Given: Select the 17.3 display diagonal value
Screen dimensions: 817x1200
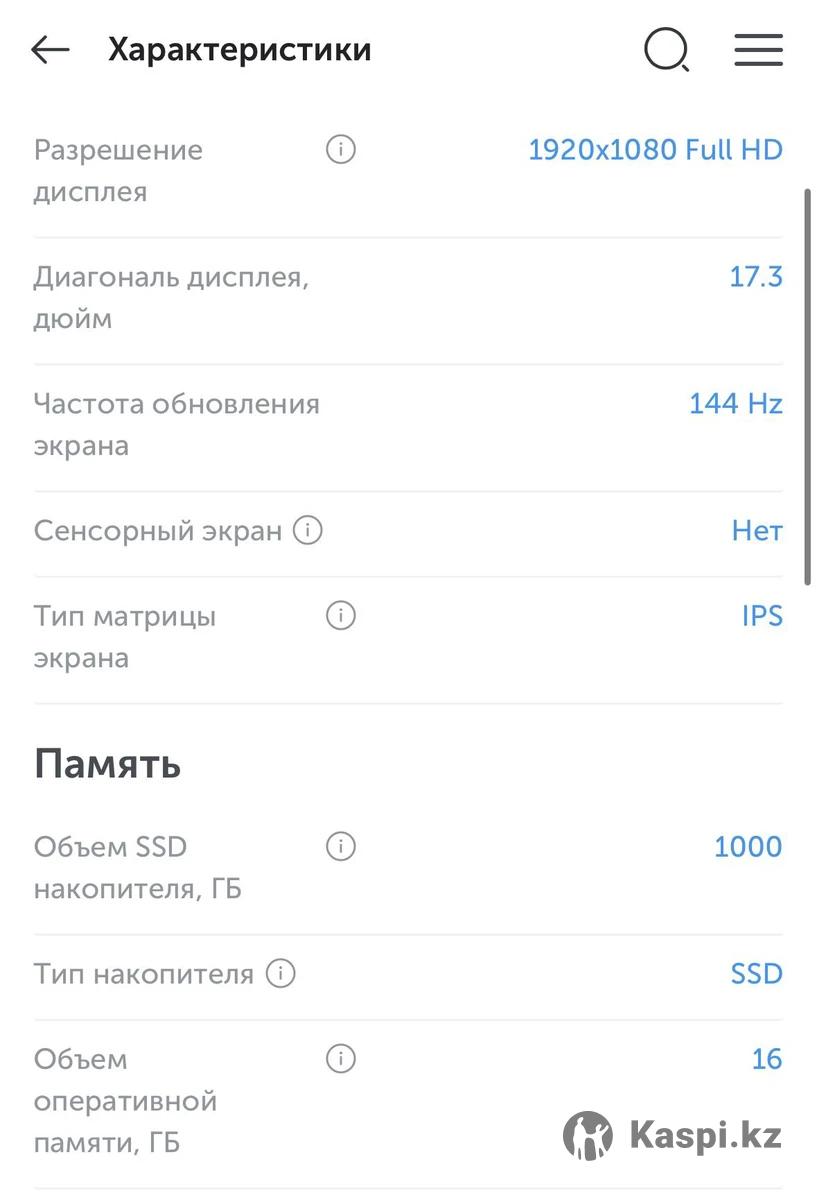Looking at the screenshot, I should click(x=755, y=277).
